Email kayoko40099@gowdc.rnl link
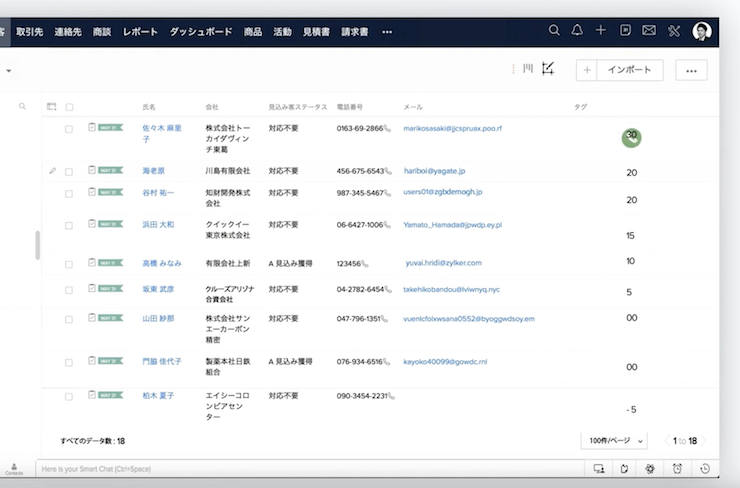Viewport: 740px width, 488px height. coord(445,362)
